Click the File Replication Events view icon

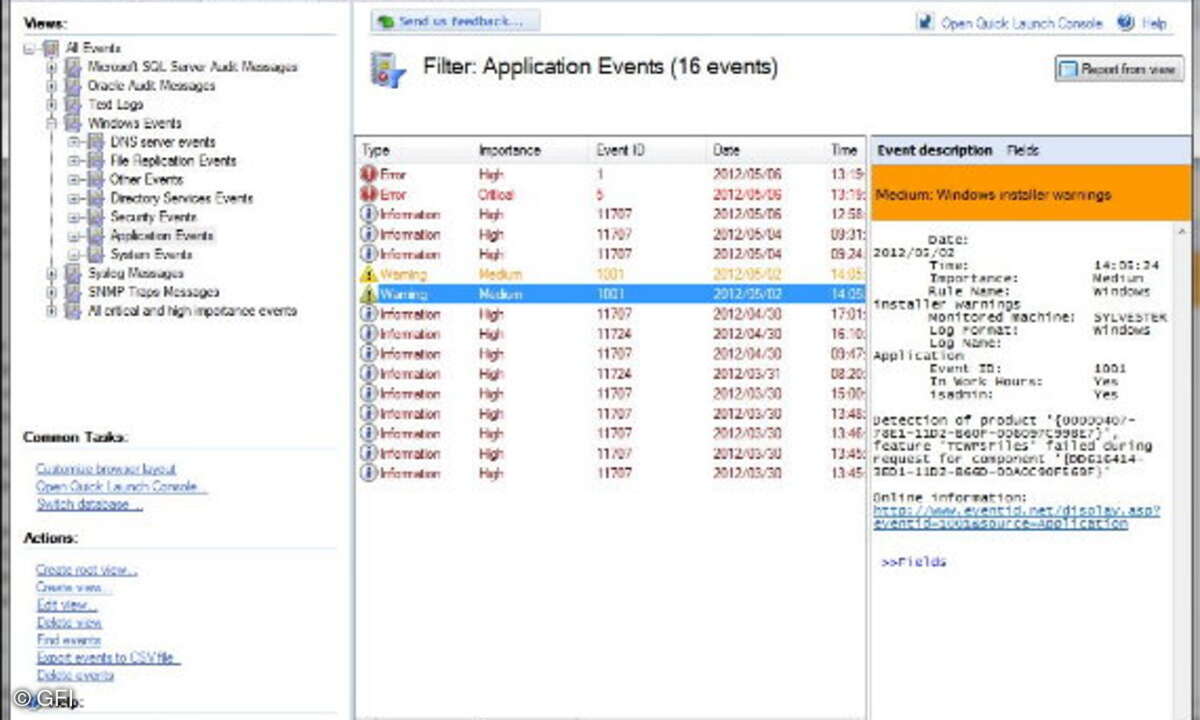pos(94,160)
